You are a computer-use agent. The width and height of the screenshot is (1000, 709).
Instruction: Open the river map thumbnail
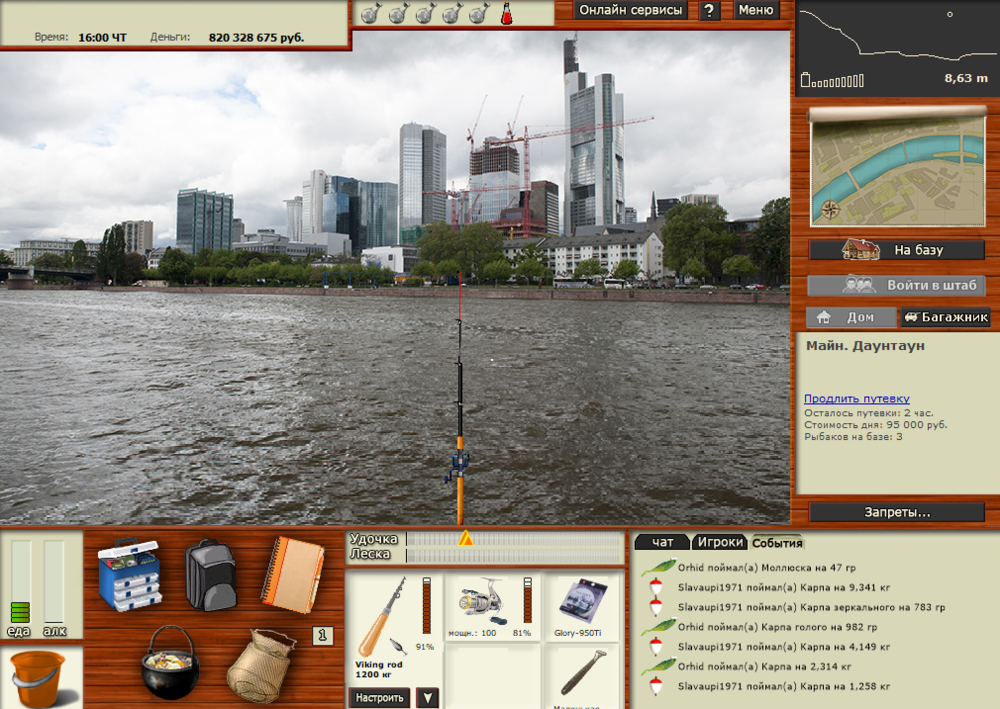[896, 165]
